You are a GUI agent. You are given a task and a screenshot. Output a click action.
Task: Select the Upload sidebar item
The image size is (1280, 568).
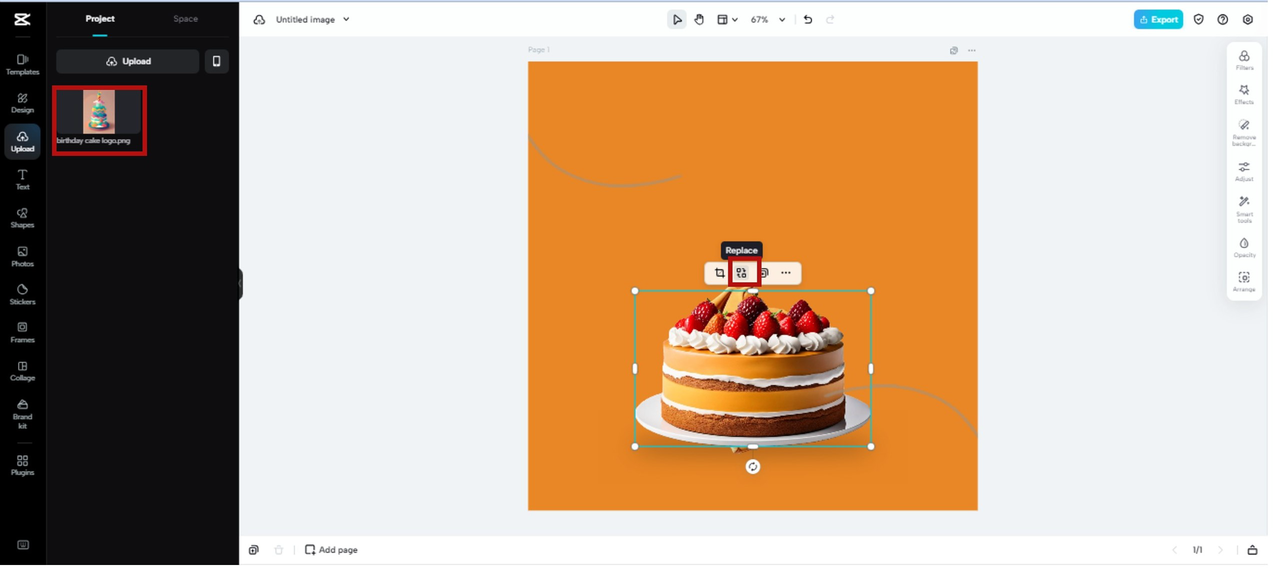[22, 142]
